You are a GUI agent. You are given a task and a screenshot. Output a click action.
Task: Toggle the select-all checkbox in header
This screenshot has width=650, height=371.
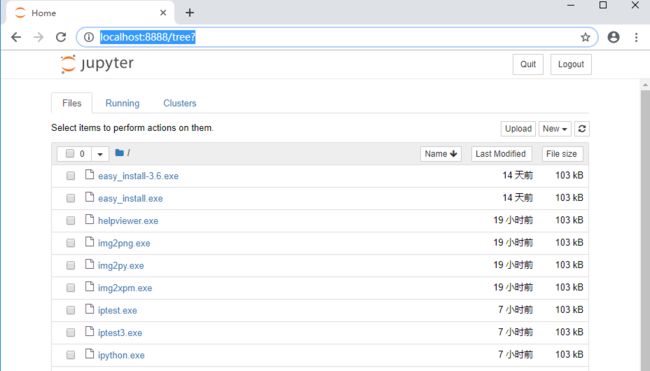click(x=70, y=153)
